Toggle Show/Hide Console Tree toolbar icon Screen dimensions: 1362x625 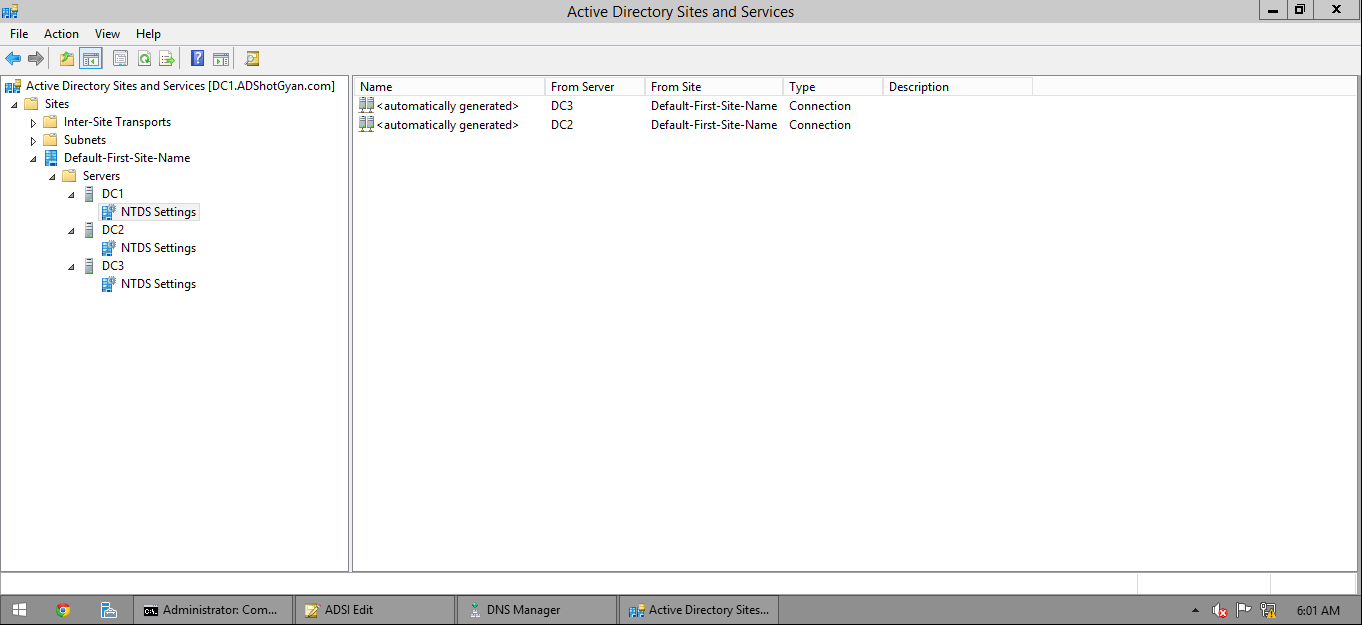pyautogui.click(x=91, y=59)
